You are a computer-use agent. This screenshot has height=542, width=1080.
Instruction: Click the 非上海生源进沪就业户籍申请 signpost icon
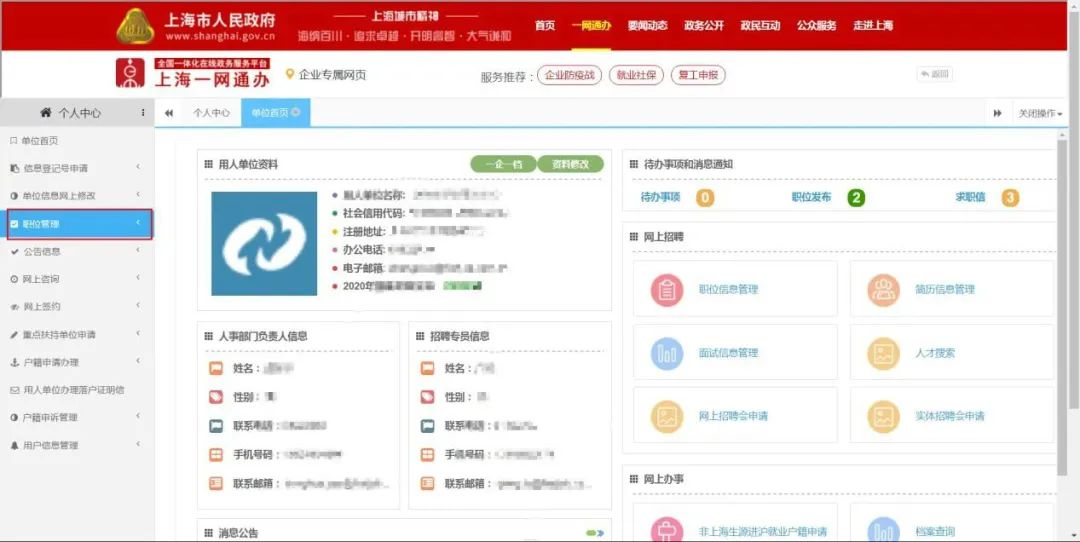(x=667, y=530)
